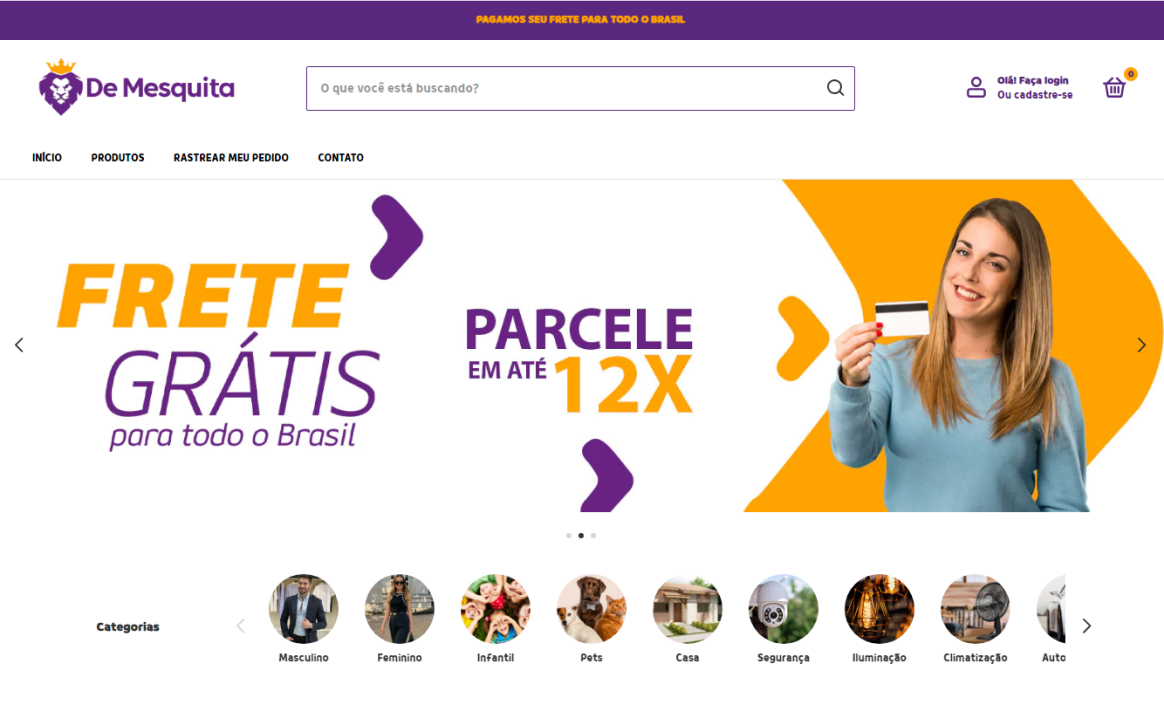1164x718 pixels.
Task: Focus the 'O que você está buscando?' search field
Action: pos(568,88)
